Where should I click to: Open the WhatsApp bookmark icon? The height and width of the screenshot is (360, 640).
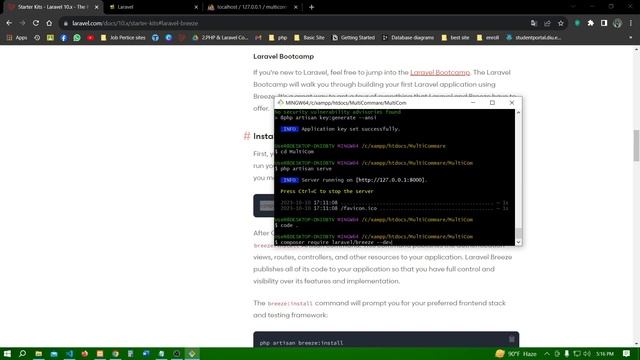(x=77, y=38)
